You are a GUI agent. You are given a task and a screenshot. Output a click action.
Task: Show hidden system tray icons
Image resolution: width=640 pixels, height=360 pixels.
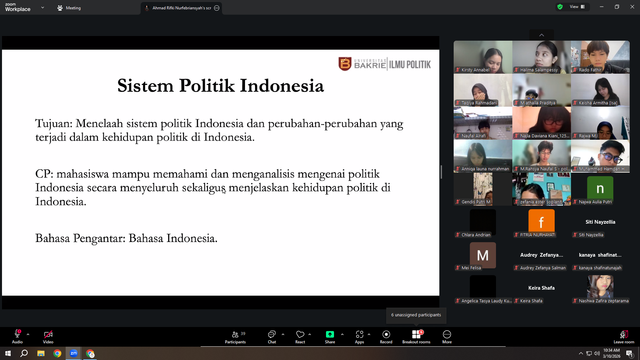(x=580, y=353)
